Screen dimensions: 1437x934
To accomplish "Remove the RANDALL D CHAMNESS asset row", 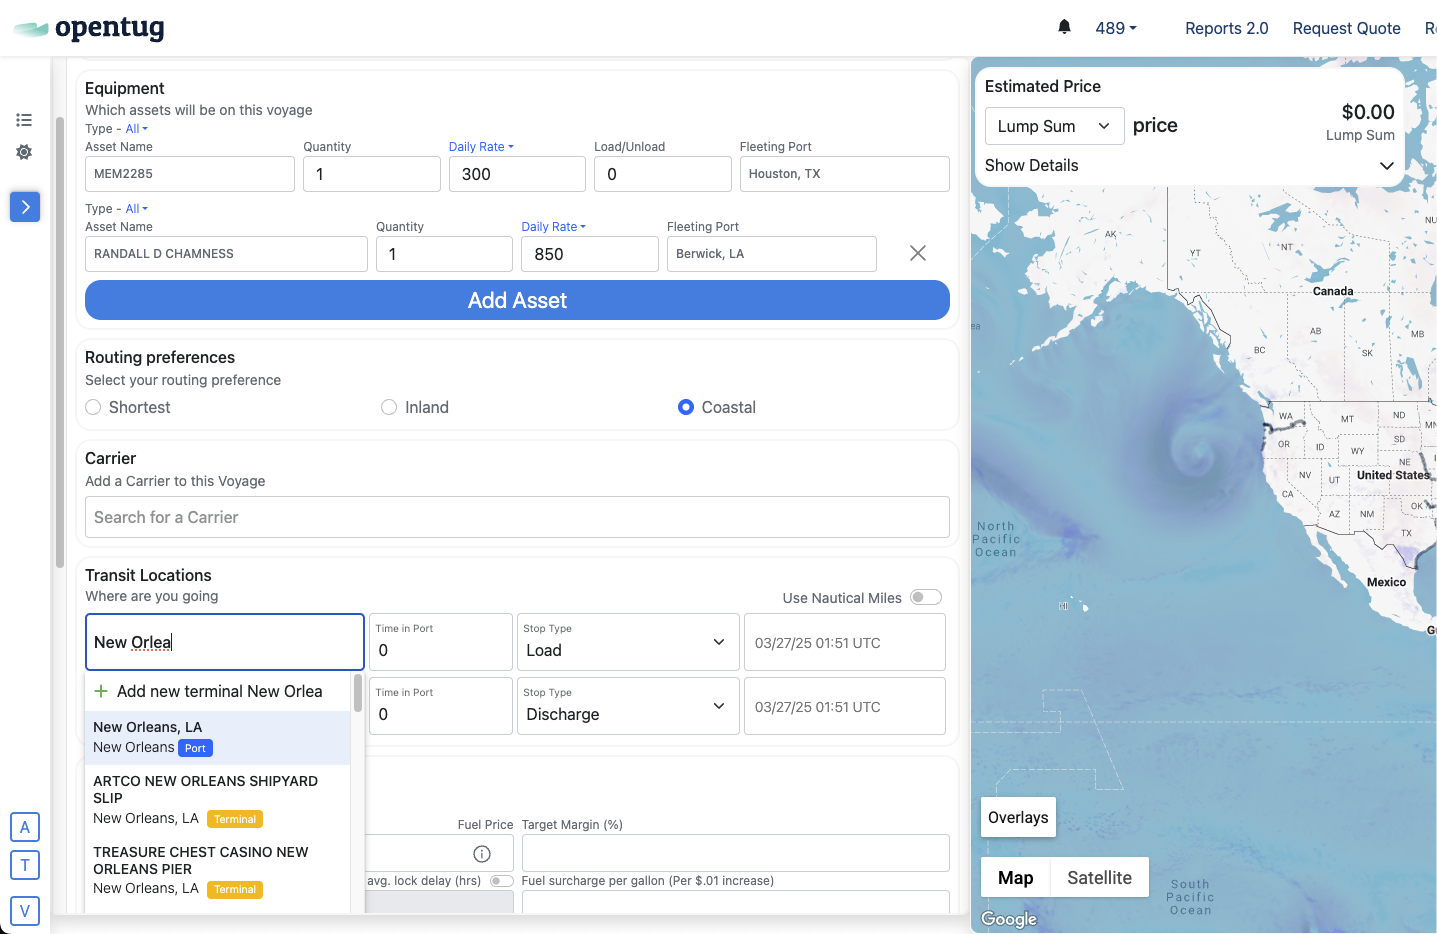I will pyautogui.click(x=917, y=254).
